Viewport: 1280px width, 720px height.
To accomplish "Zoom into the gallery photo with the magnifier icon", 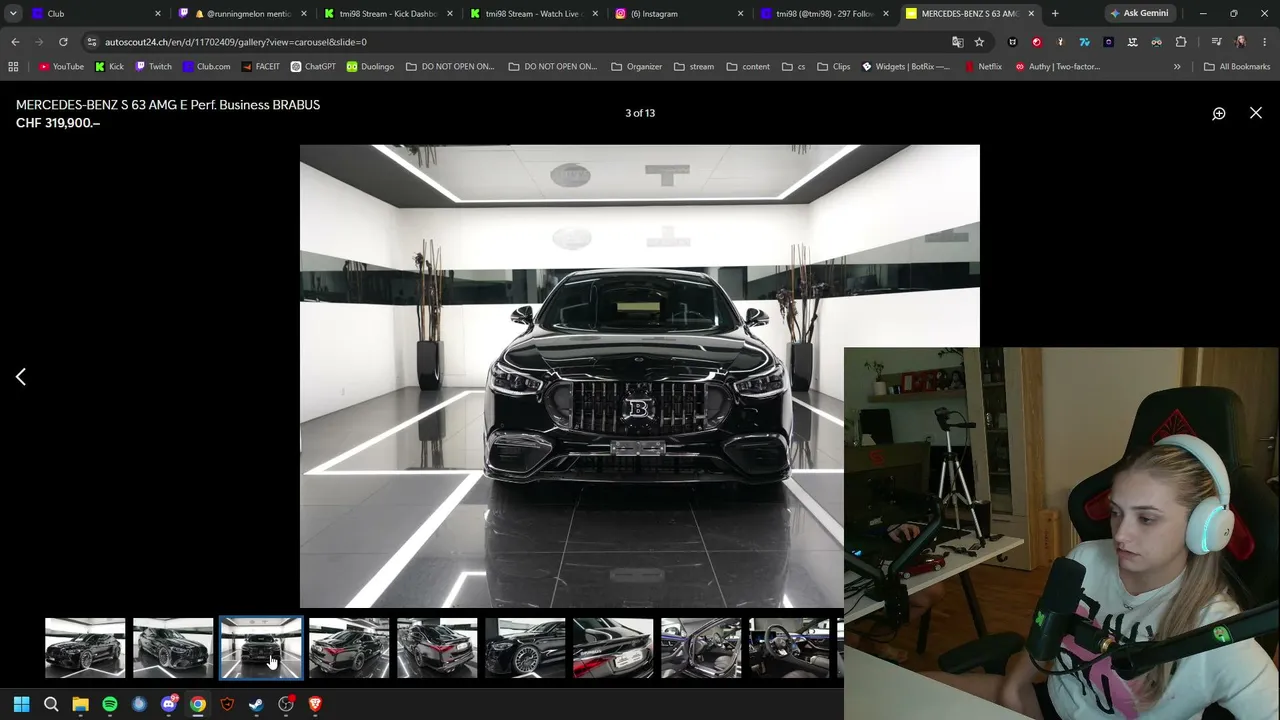I will tap(1219, 114).
